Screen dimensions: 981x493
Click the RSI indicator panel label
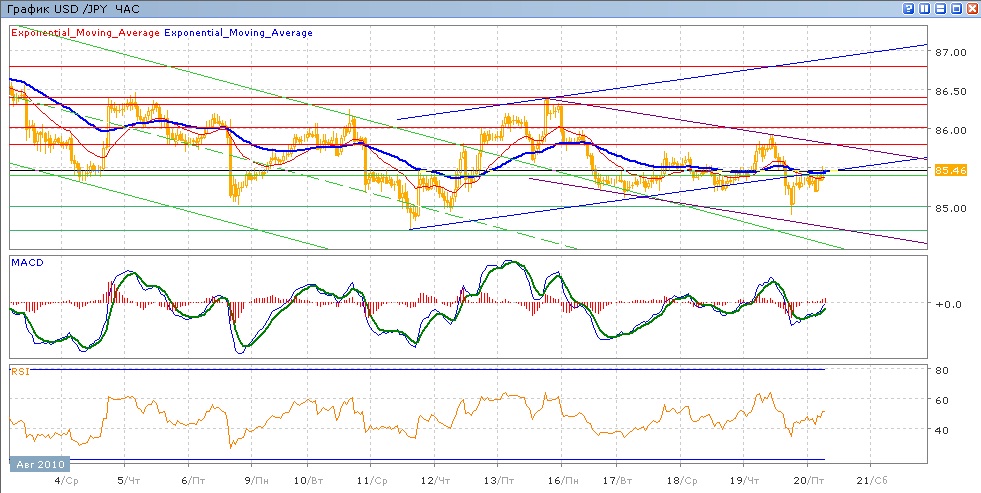(19, 371)
